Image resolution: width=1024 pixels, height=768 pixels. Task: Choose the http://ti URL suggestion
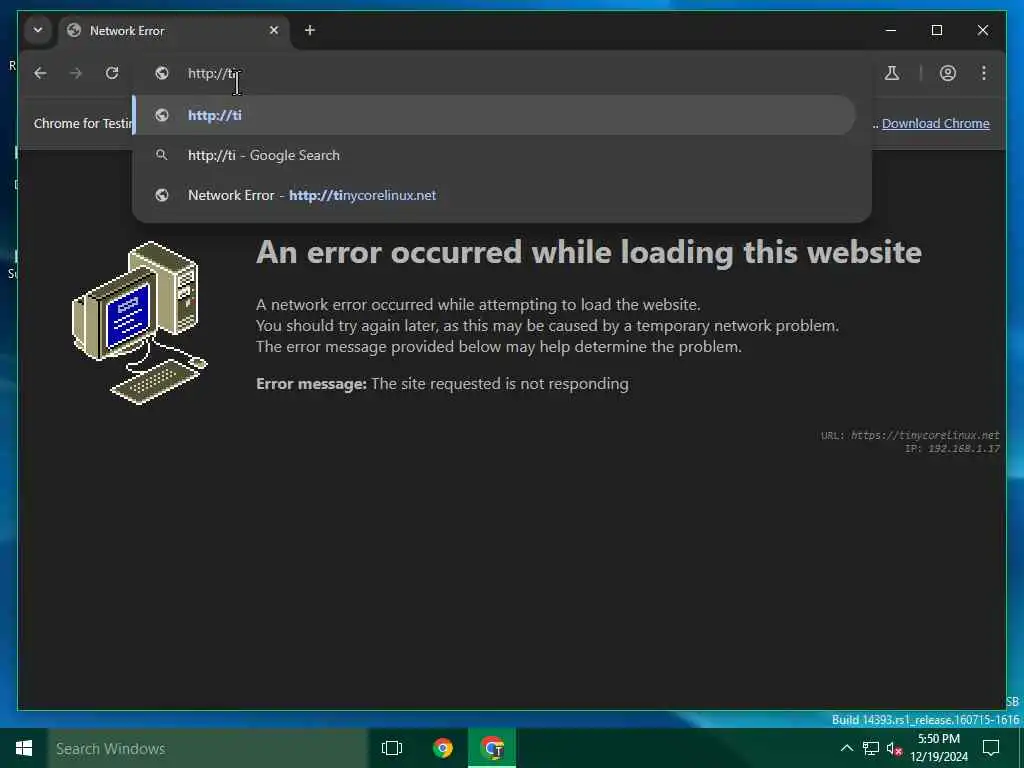tap(494, 115)
